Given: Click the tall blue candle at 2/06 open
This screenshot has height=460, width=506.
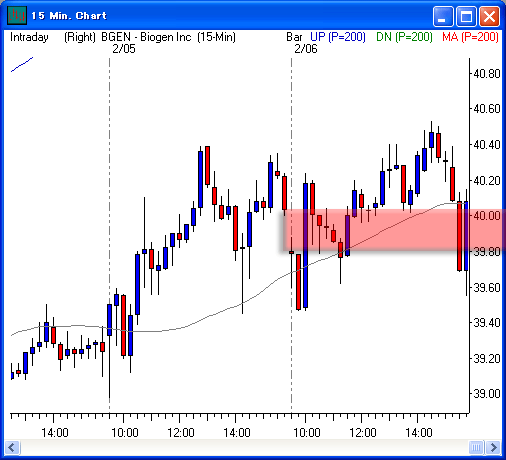Looking at the screenshot, I should pos(305,245).
